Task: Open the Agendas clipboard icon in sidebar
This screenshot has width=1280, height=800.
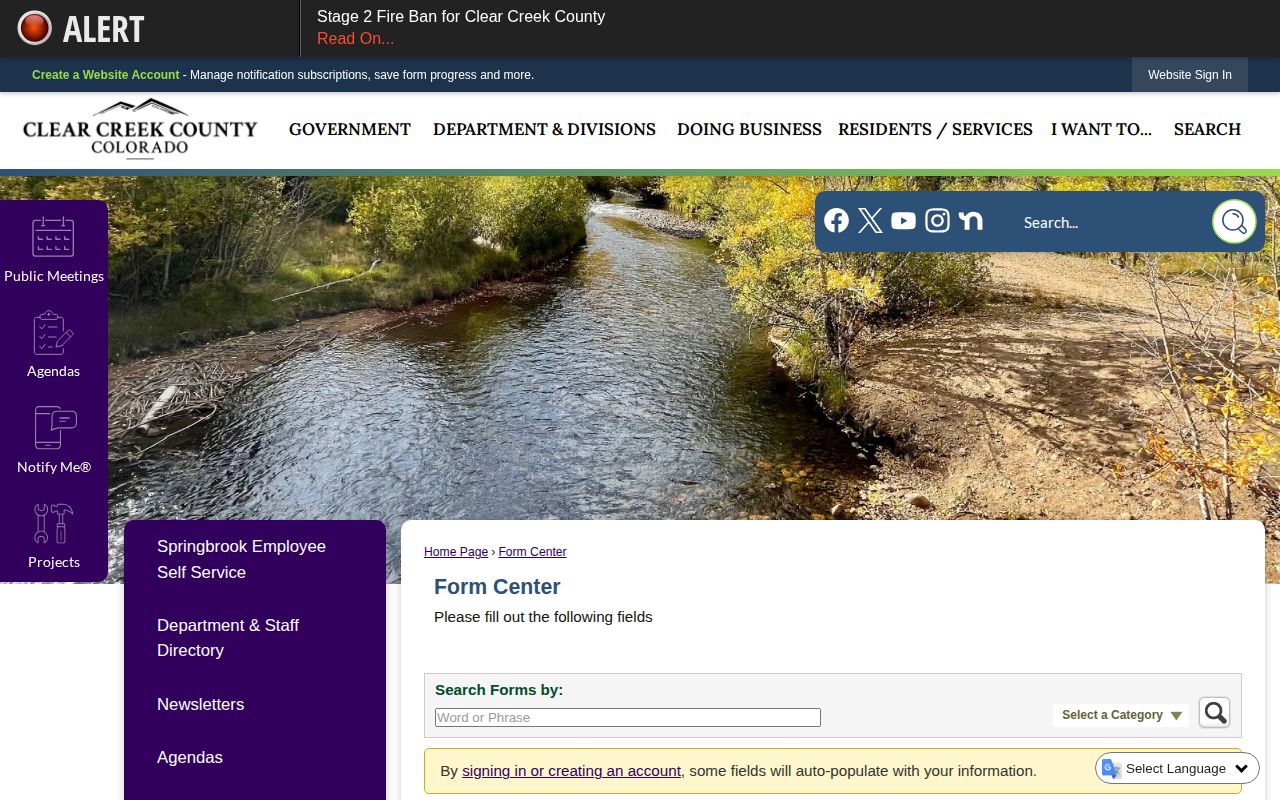Action: [x=53, y=333]
